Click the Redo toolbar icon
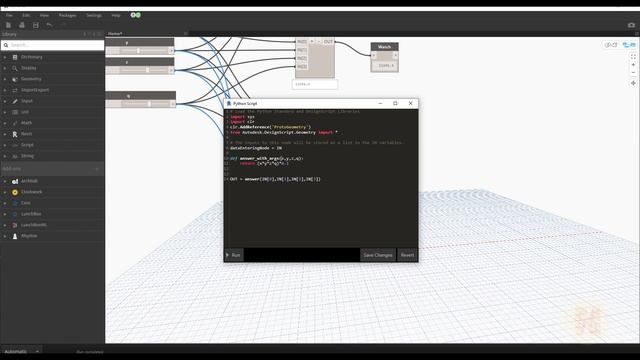Image resolution: width=640 pixels, height=360 pixels. coord(63,25)
